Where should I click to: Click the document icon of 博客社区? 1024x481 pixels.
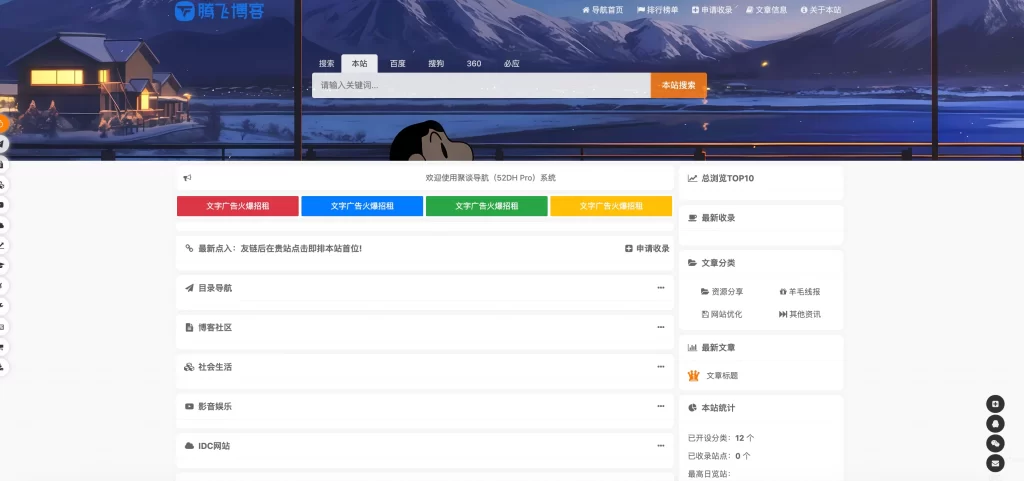(x=189, y=328)
